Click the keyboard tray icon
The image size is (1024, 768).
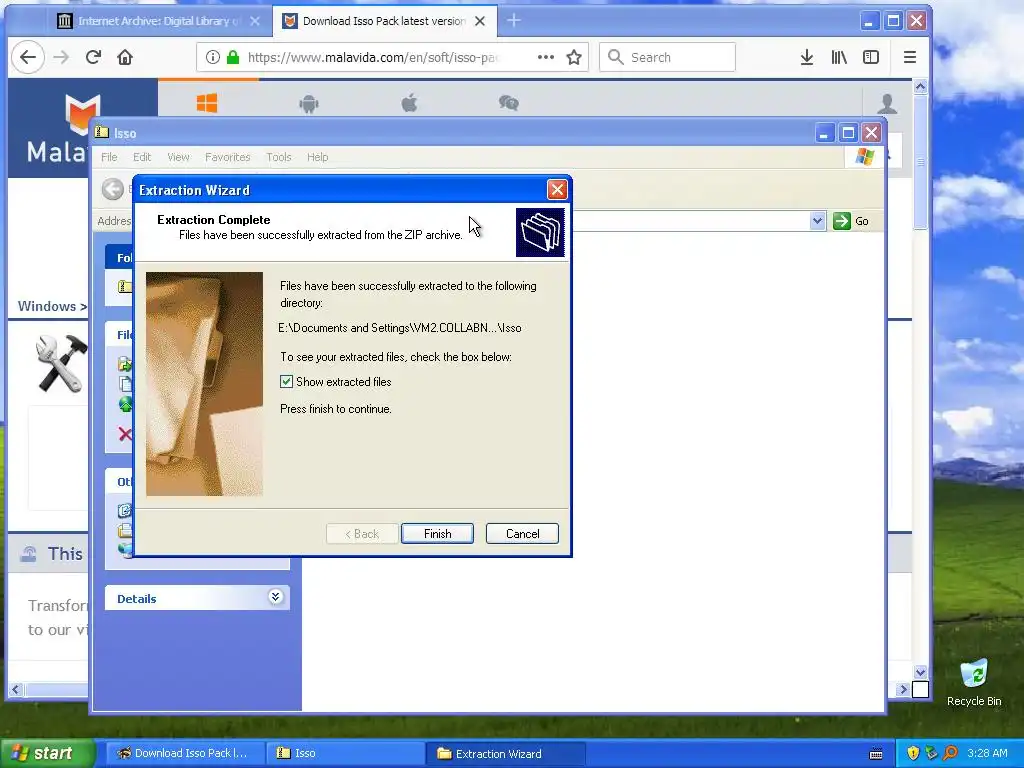876,754
